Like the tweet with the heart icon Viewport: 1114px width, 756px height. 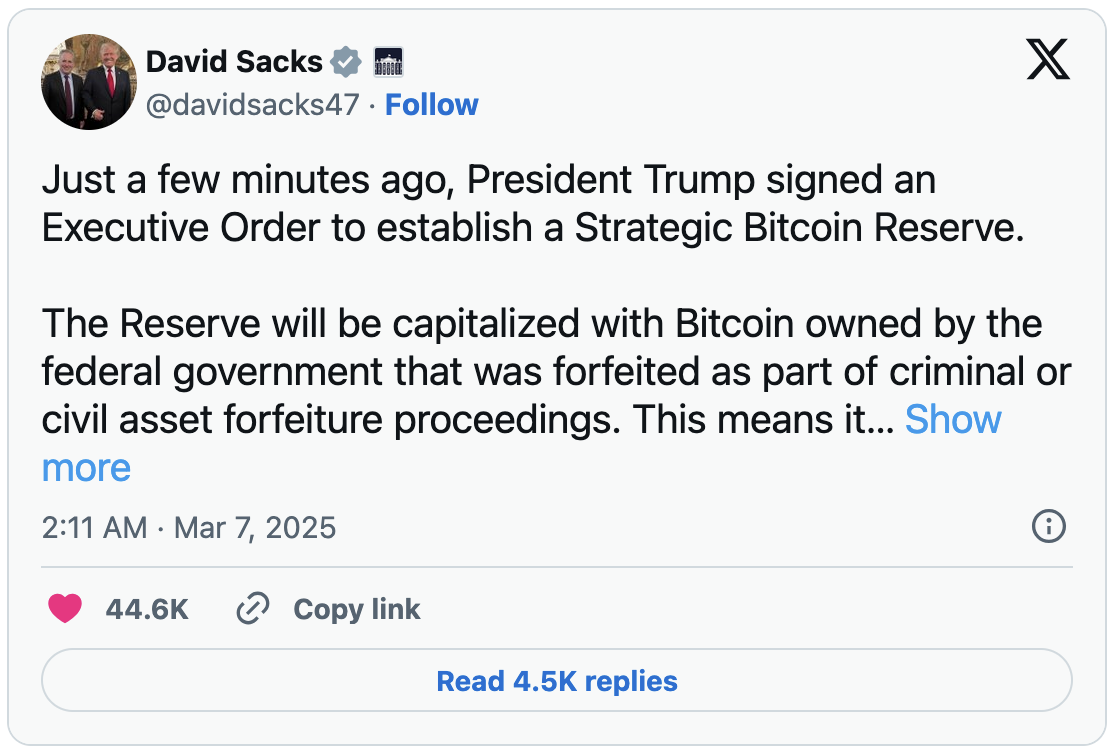point(65,609)
